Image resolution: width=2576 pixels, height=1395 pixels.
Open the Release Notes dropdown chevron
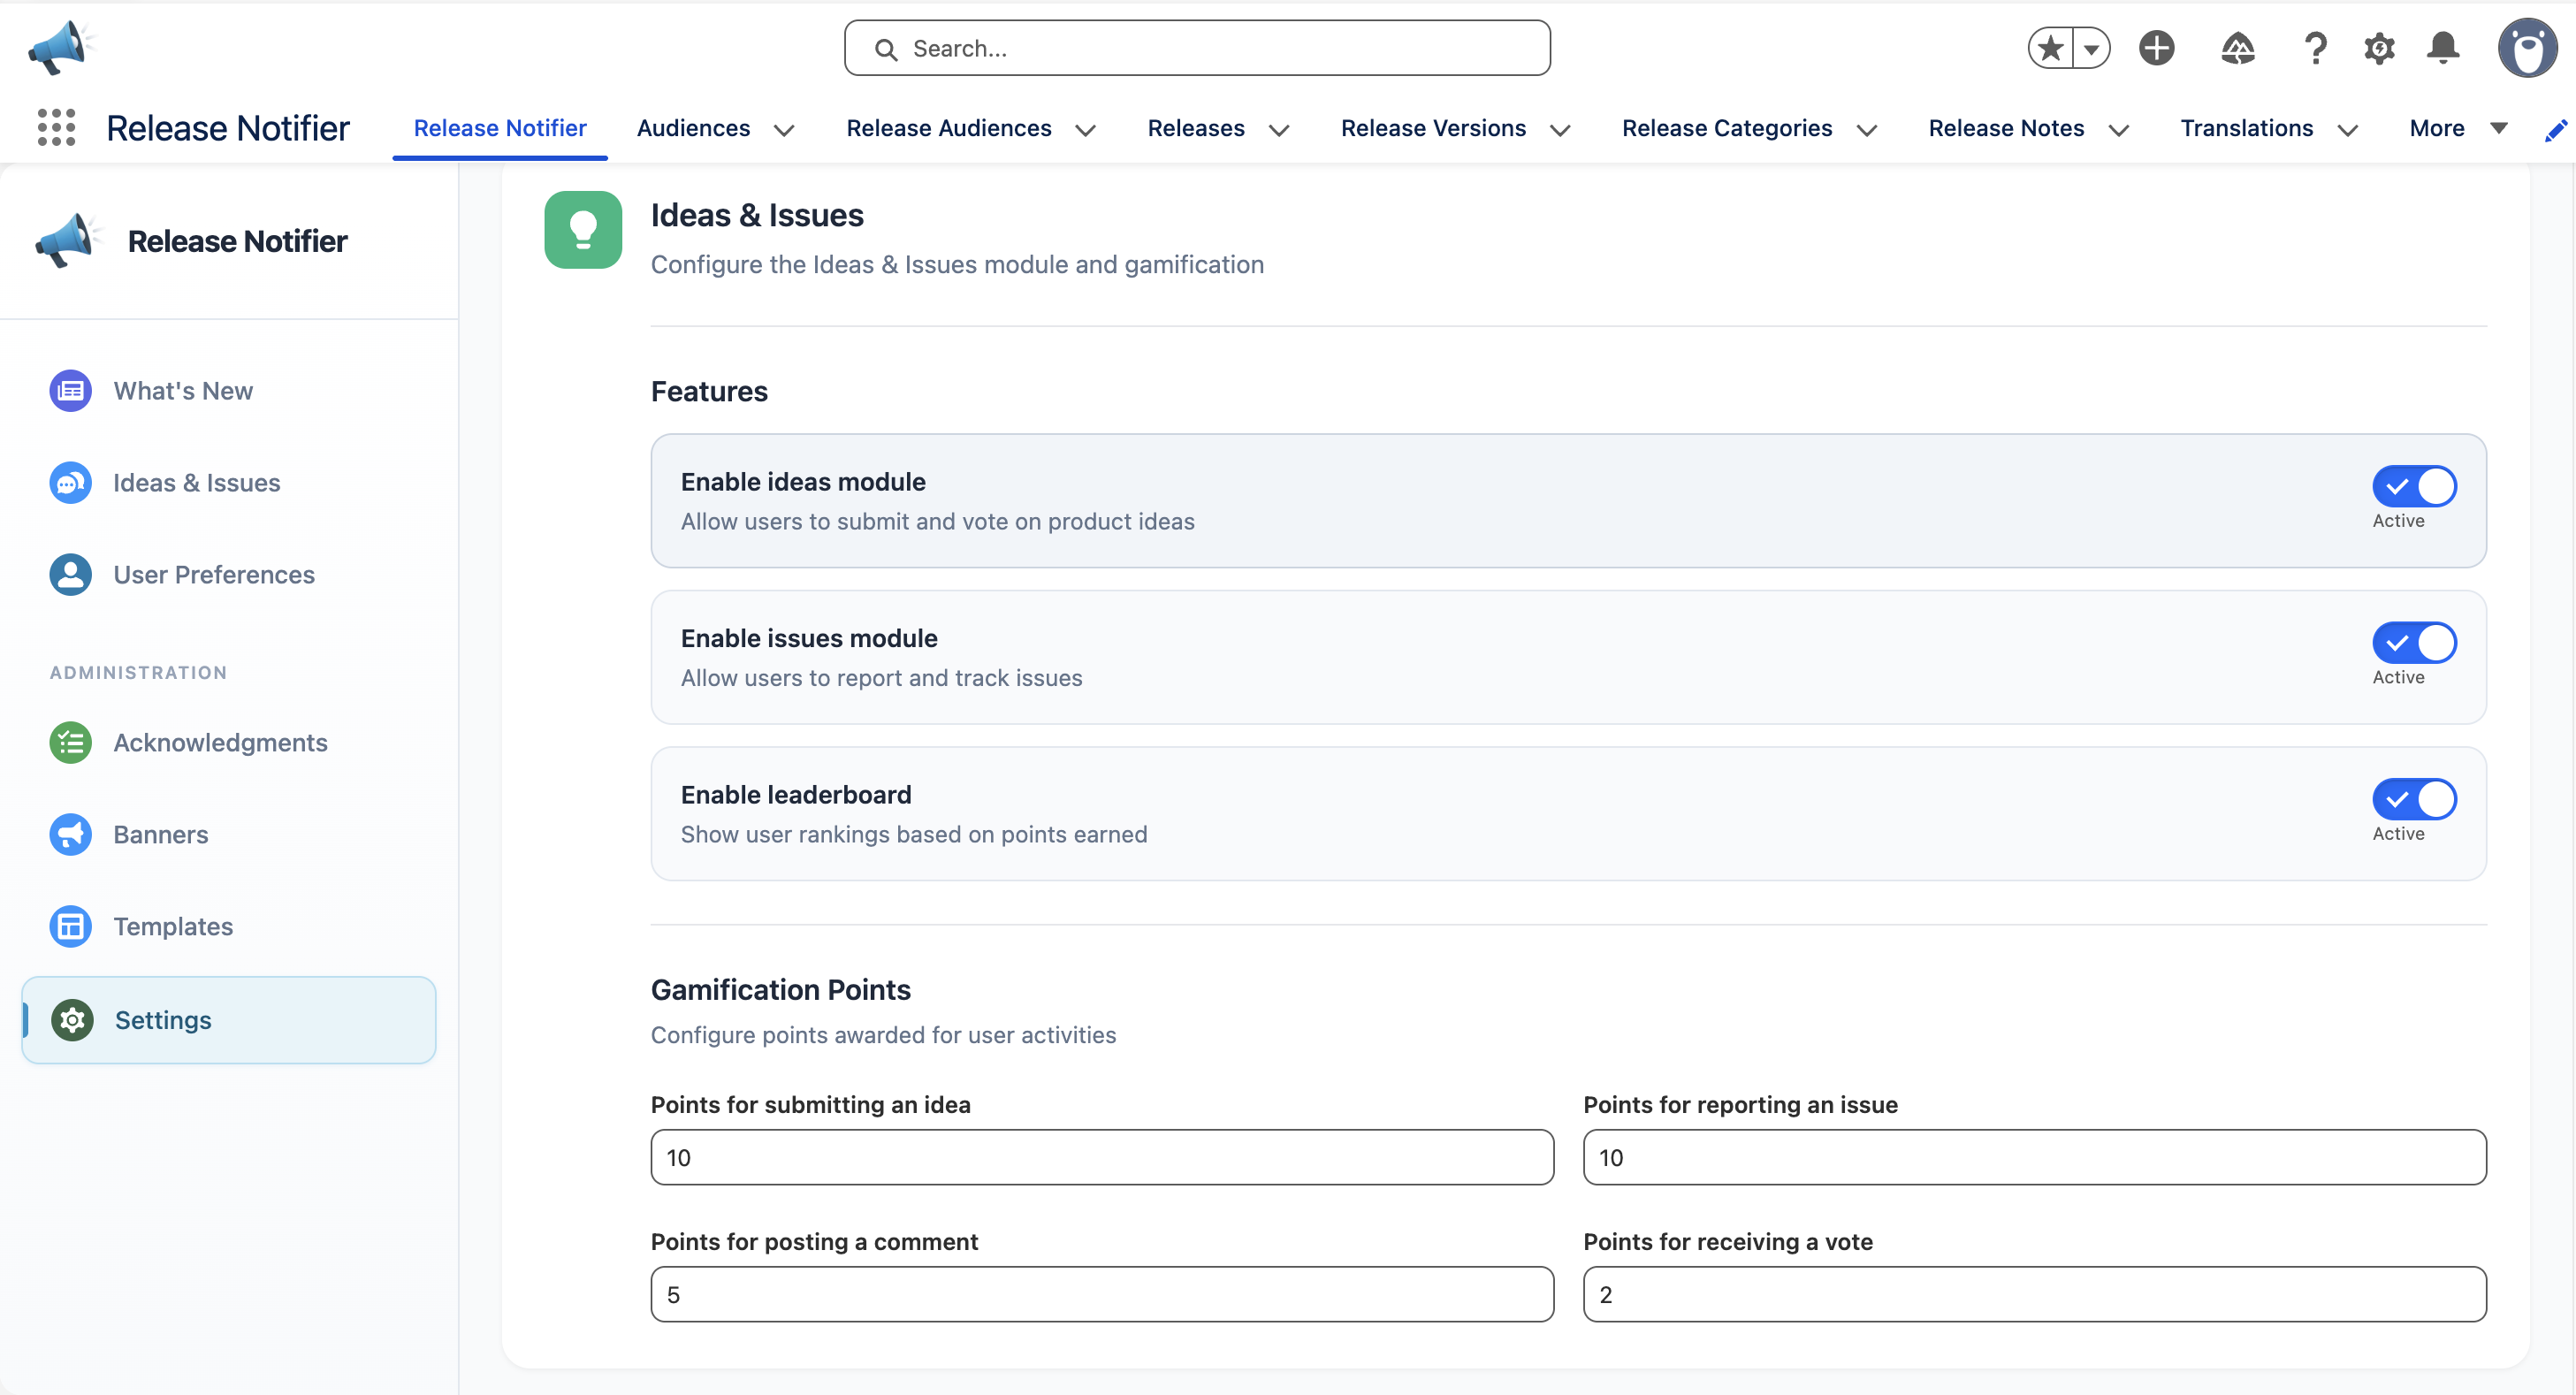2118,129
